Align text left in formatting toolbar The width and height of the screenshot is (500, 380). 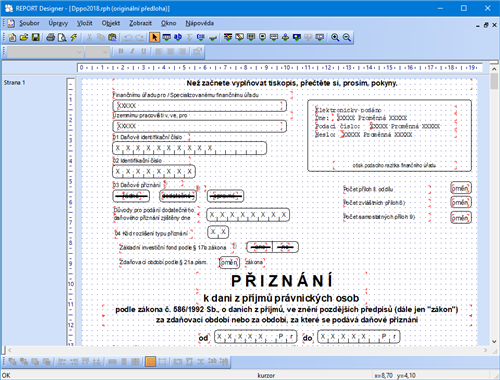159,51
